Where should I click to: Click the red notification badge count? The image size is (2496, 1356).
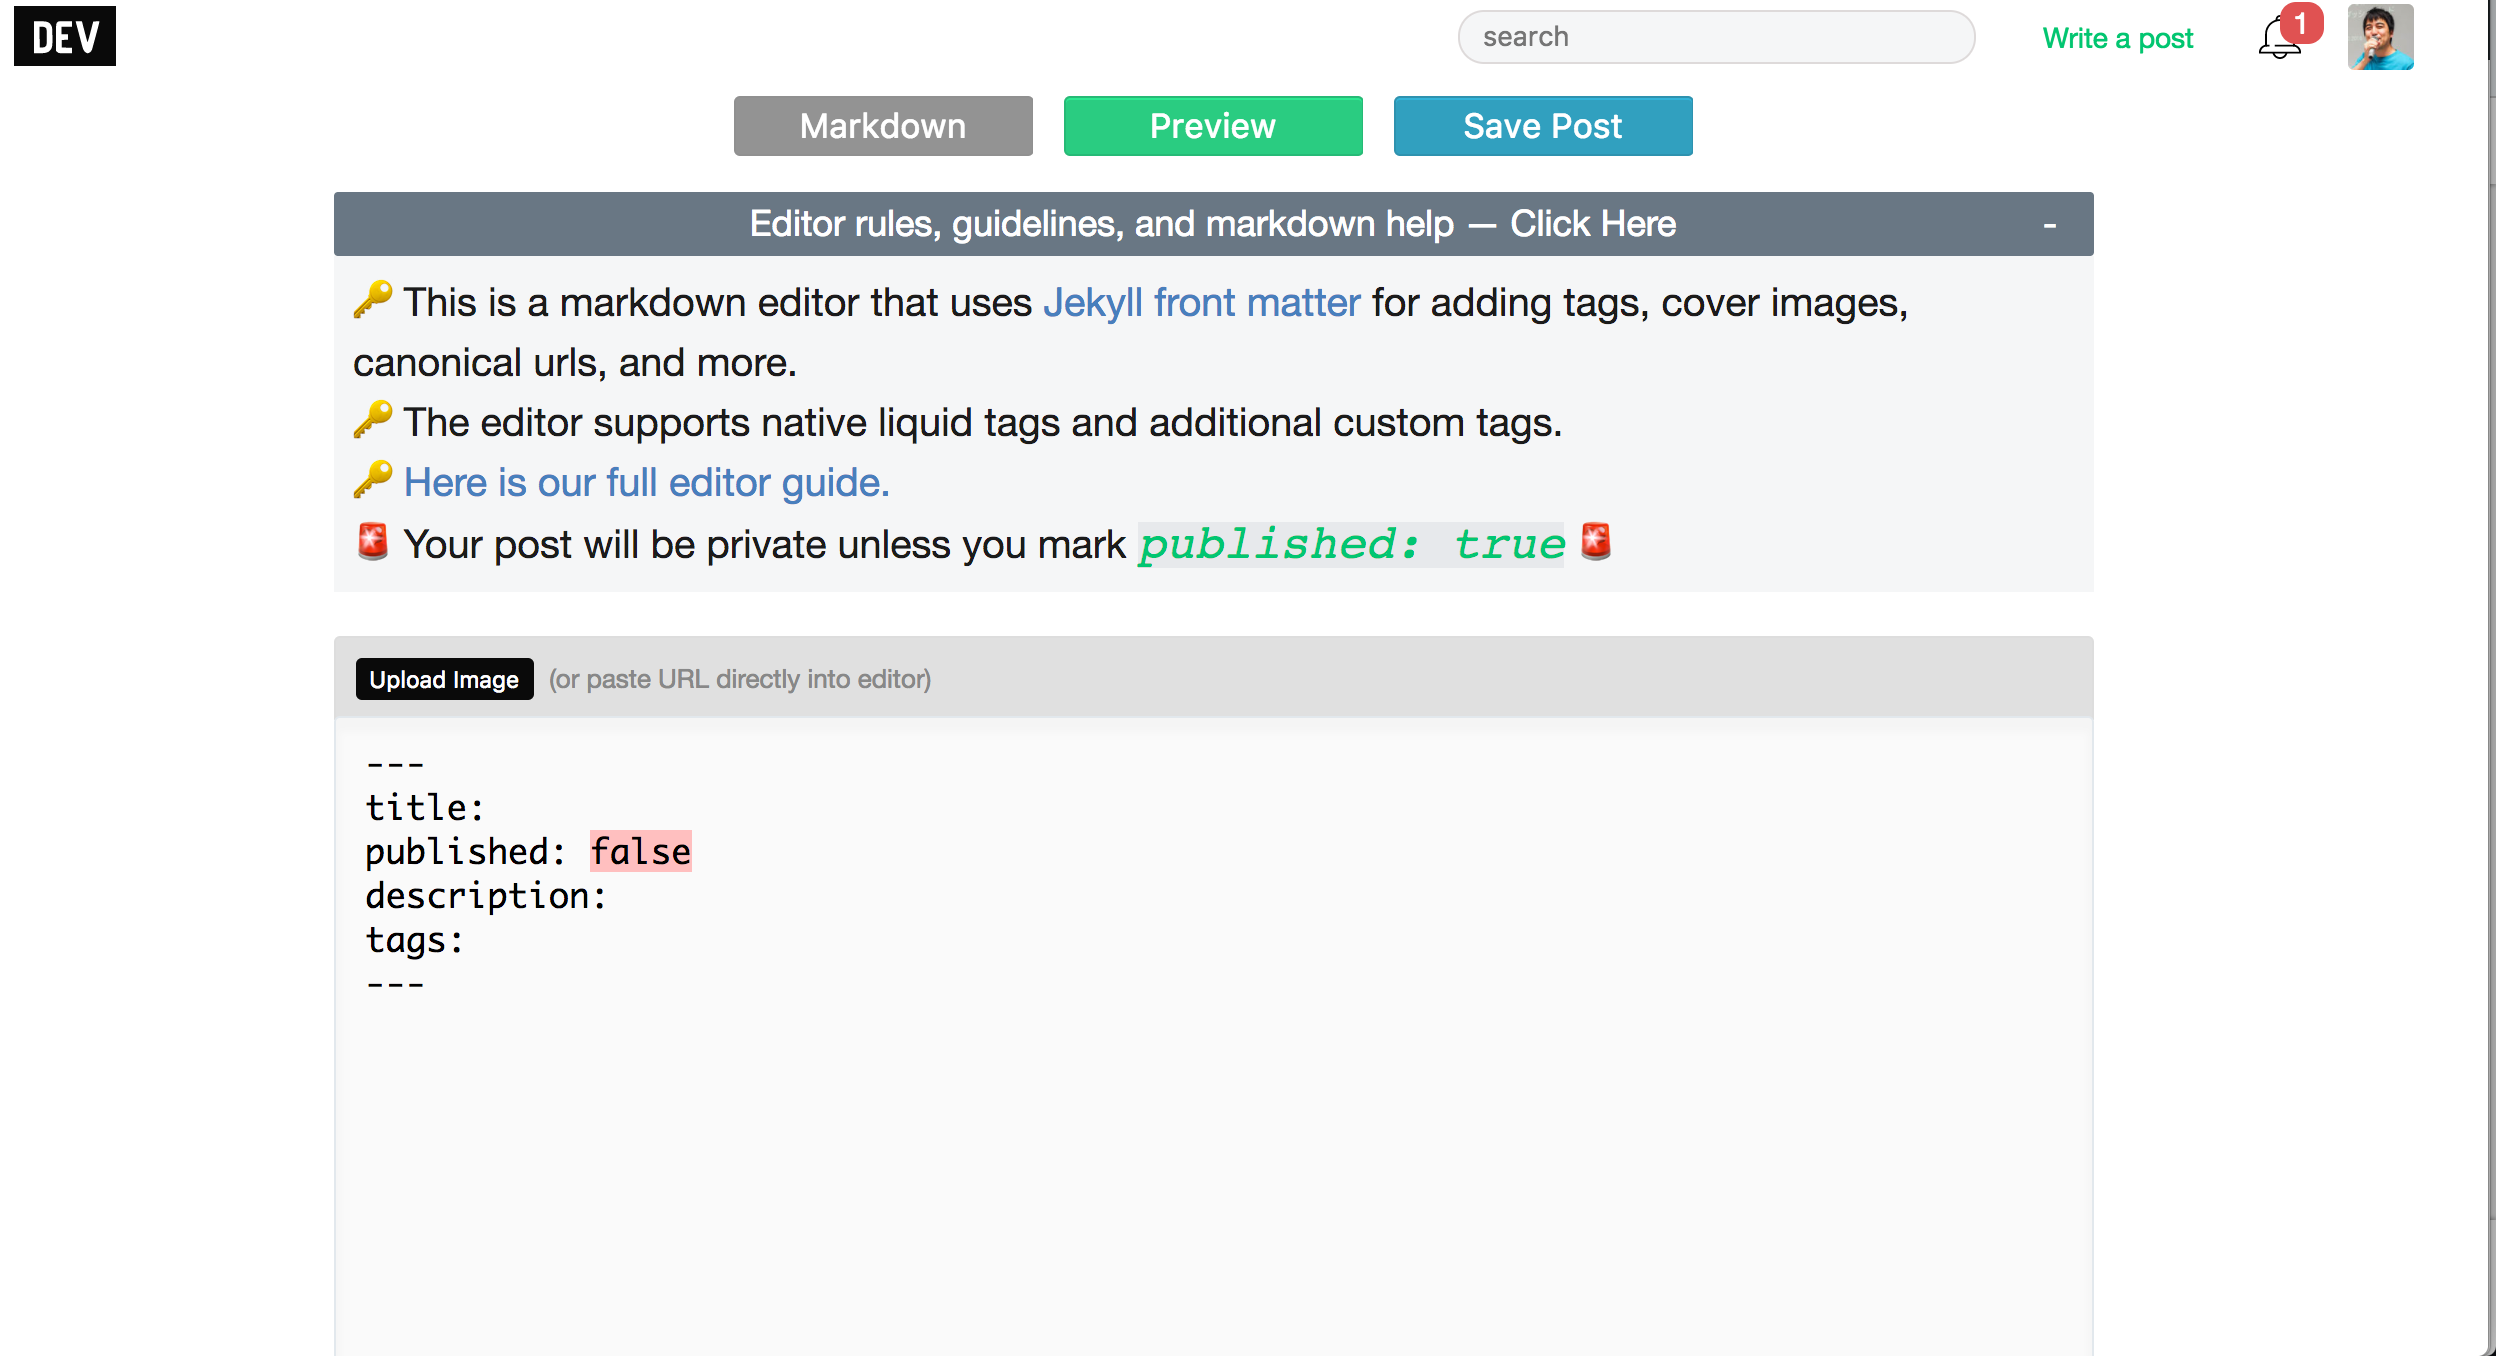2300,23
